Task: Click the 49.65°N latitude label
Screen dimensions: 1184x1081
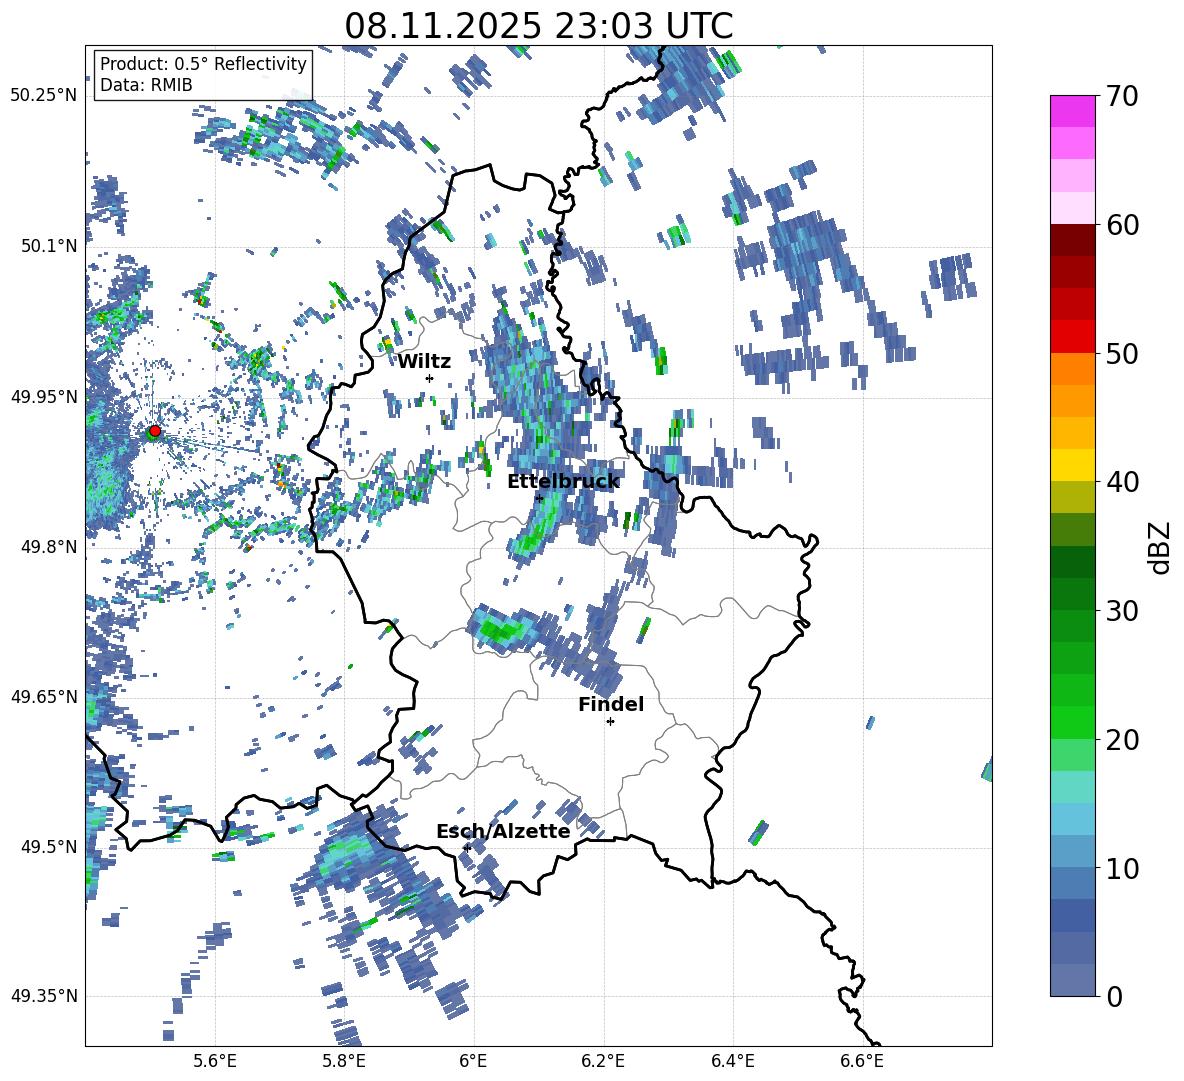Action: click(x=44, y=696)
